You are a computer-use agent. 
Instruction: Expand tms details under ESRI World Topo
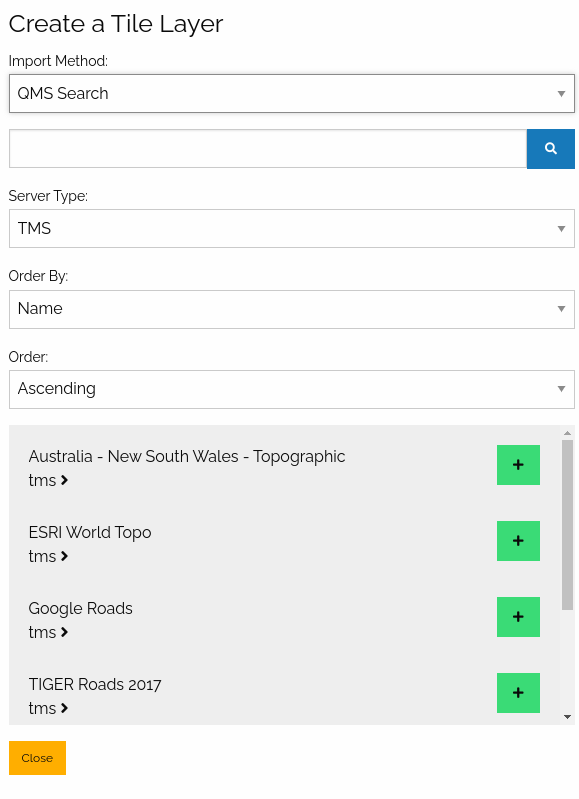(x=48, y=556)
